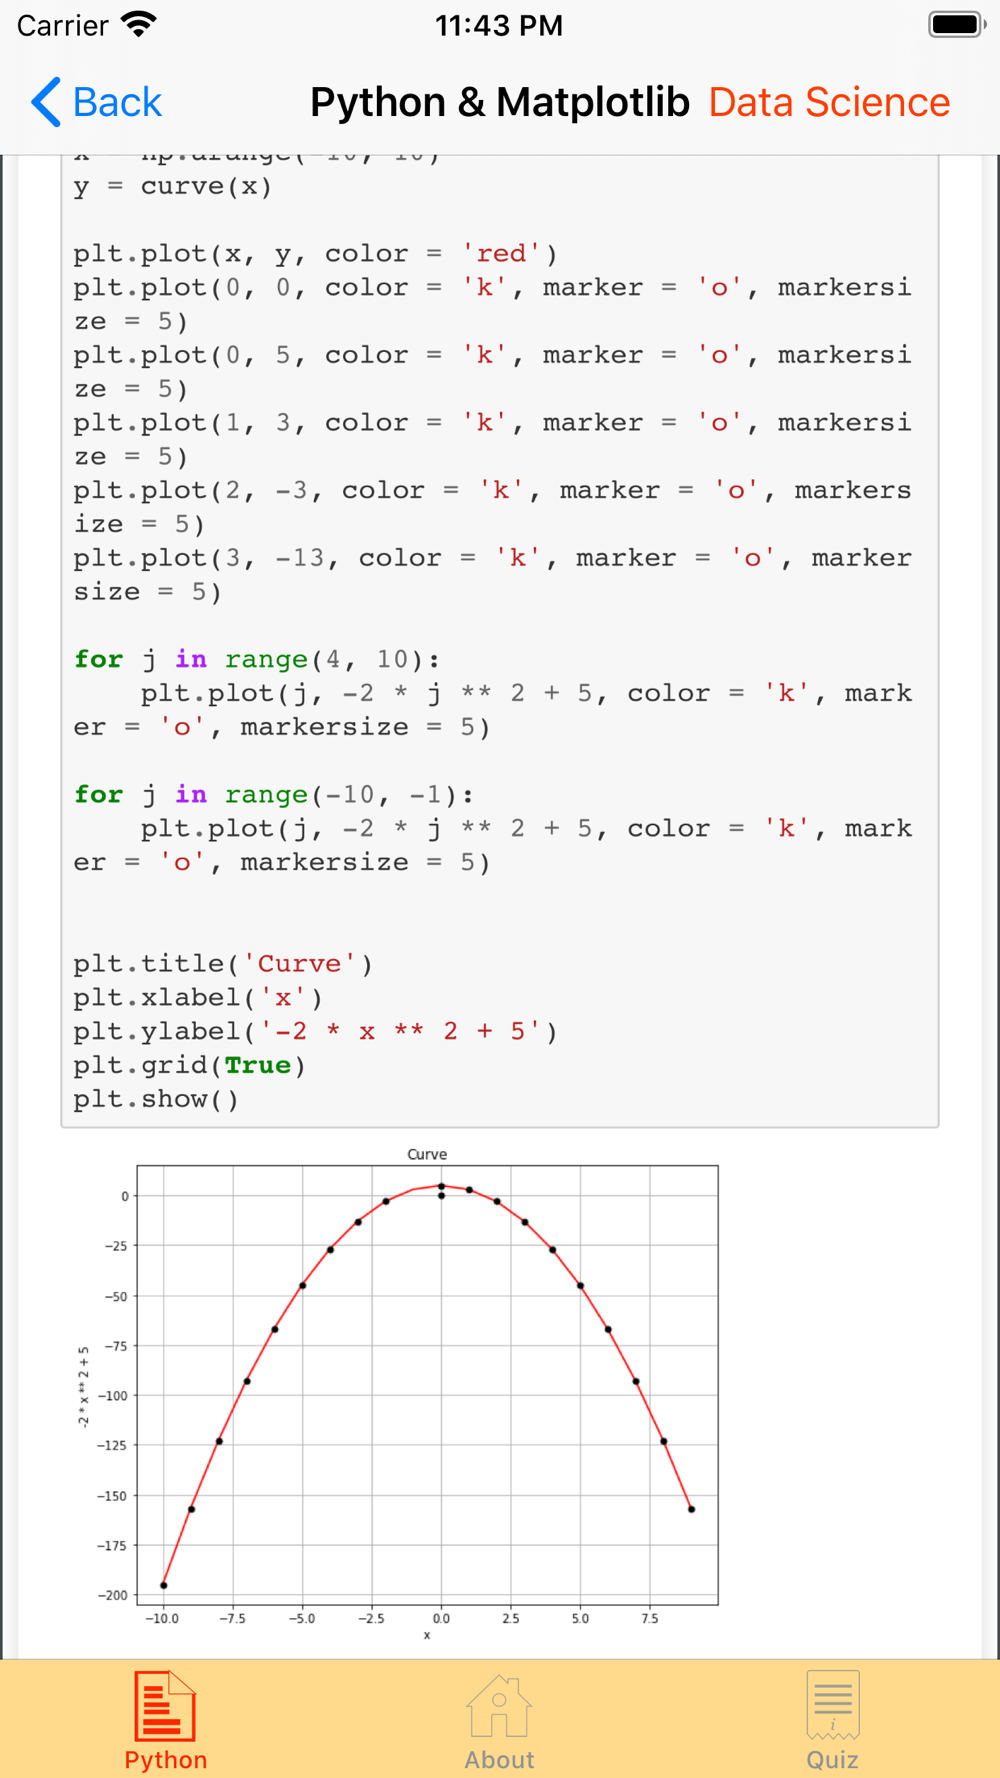Viewport: 1000px width, 1778px height.
Task: Tap the -100 y-axis tick label
Action: pyautogui.click(x=112, y=1395)
